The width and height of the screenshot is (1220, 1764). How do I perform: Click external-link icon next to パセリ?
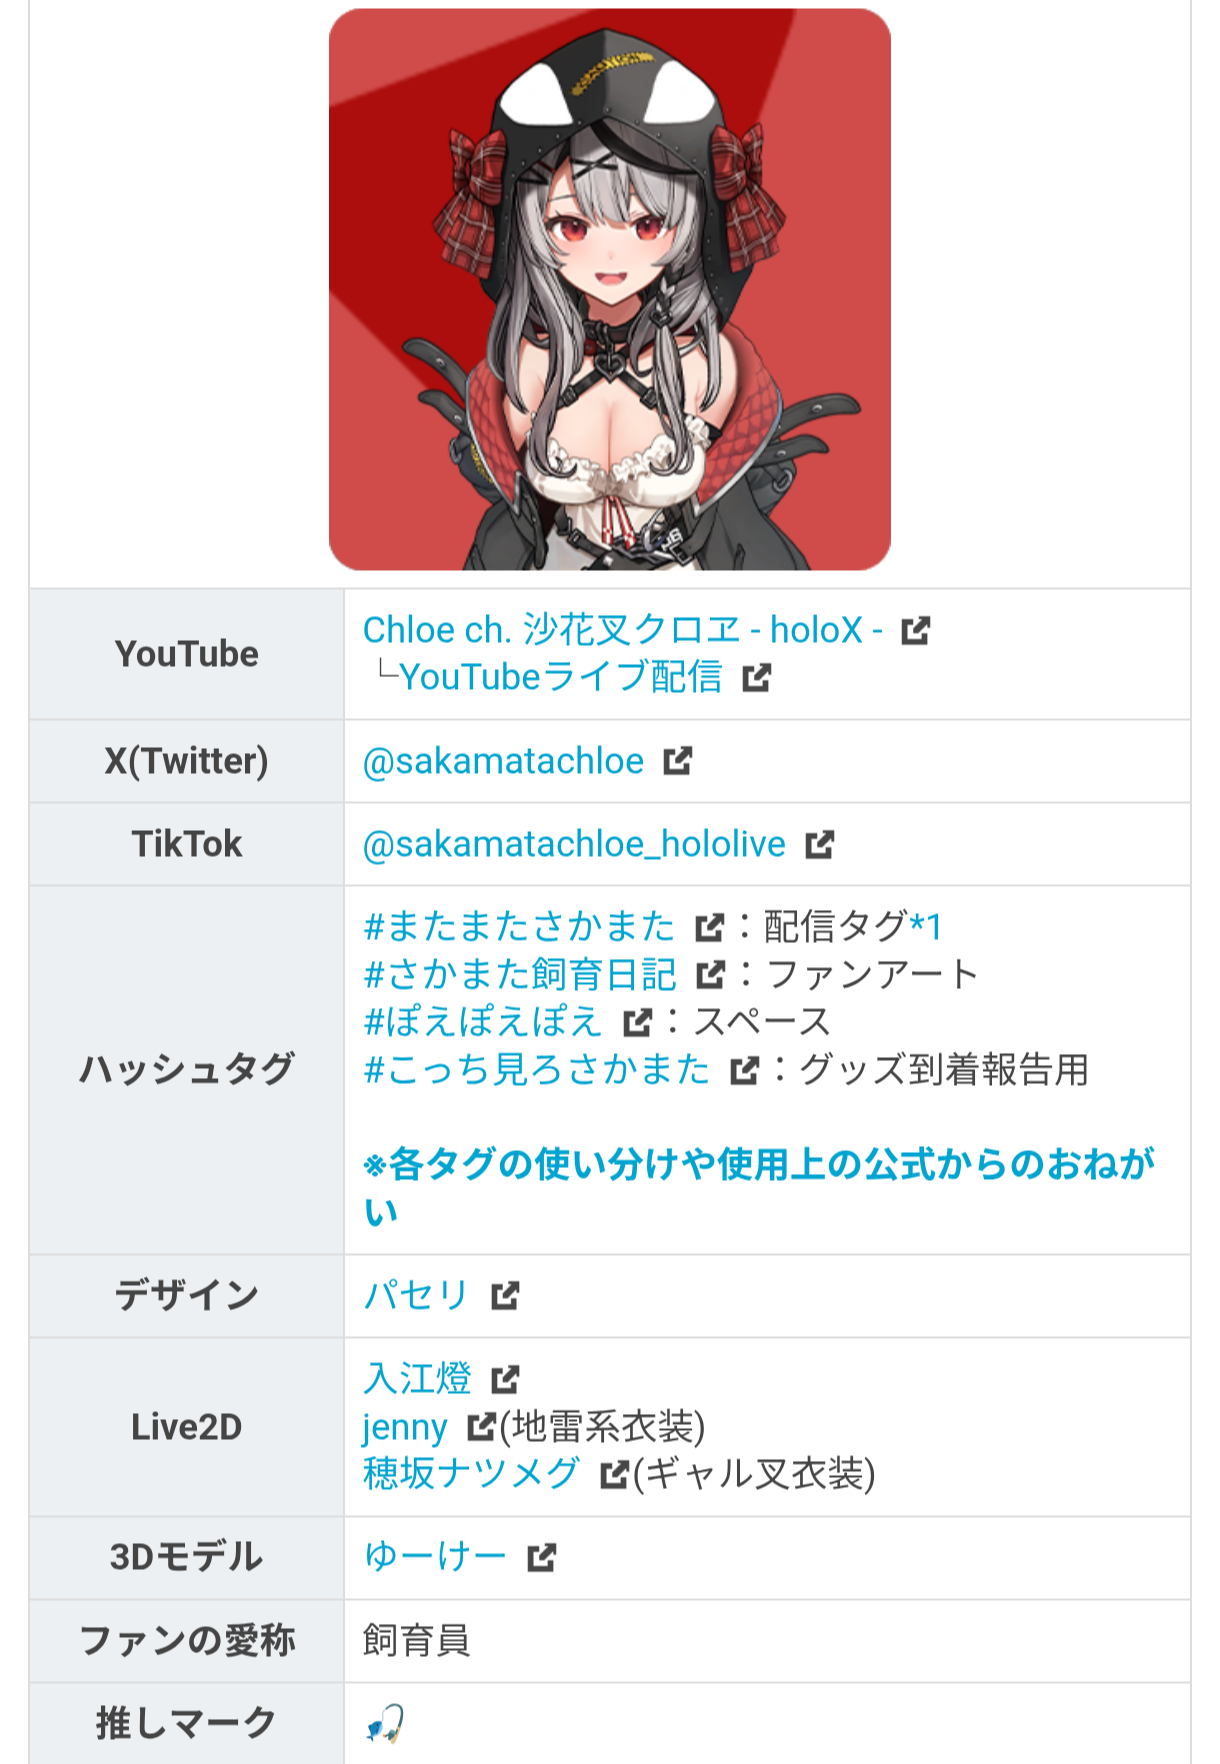[x=505, y=1296]
